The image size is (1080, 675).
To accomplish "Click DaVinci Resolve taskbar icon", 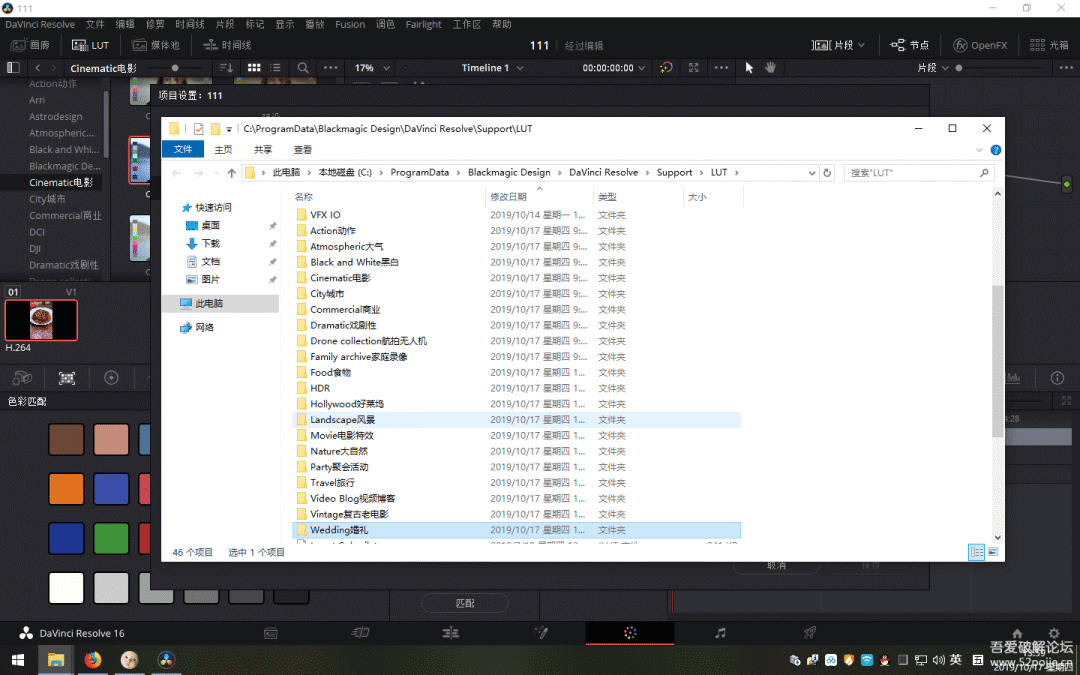I will [x=166, y=660].
